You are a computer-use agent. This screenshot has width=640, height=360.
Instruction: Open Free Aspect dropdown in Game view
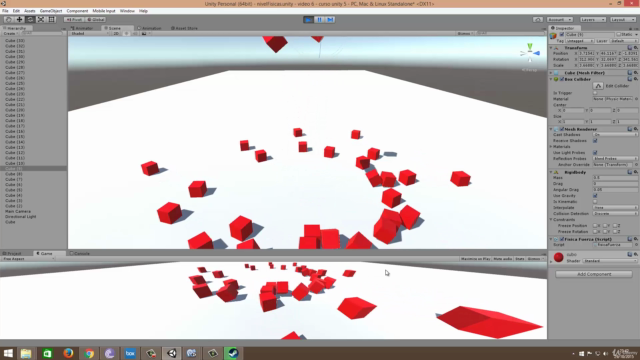[x=28, y=259]
